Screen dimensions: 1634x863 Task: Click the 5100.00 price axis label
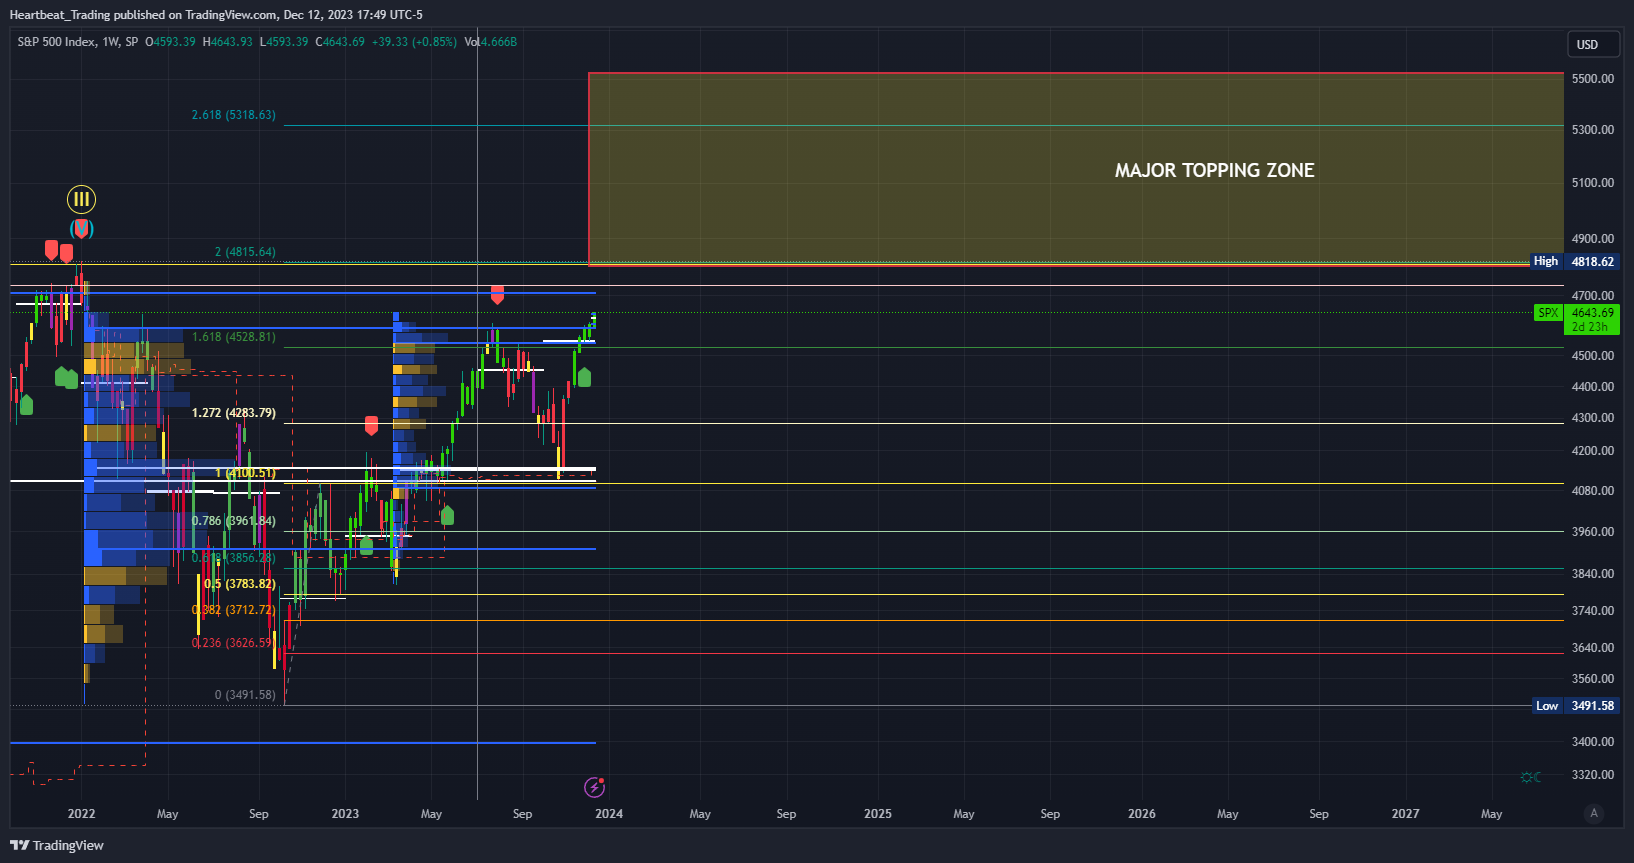pos(1593,183)
